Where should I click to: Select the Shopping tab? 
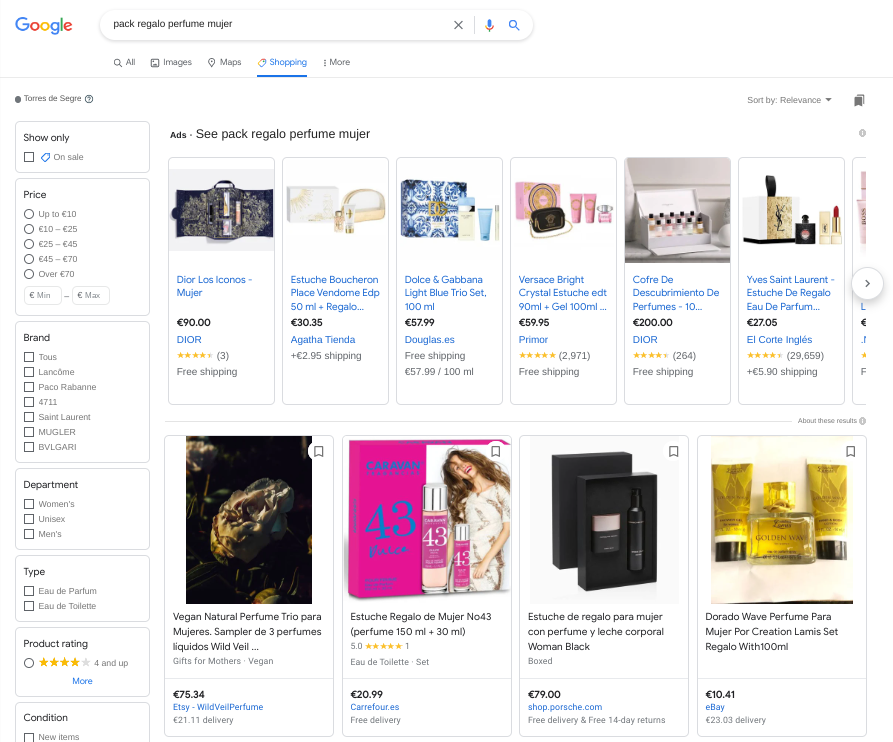tap(282, 62)
